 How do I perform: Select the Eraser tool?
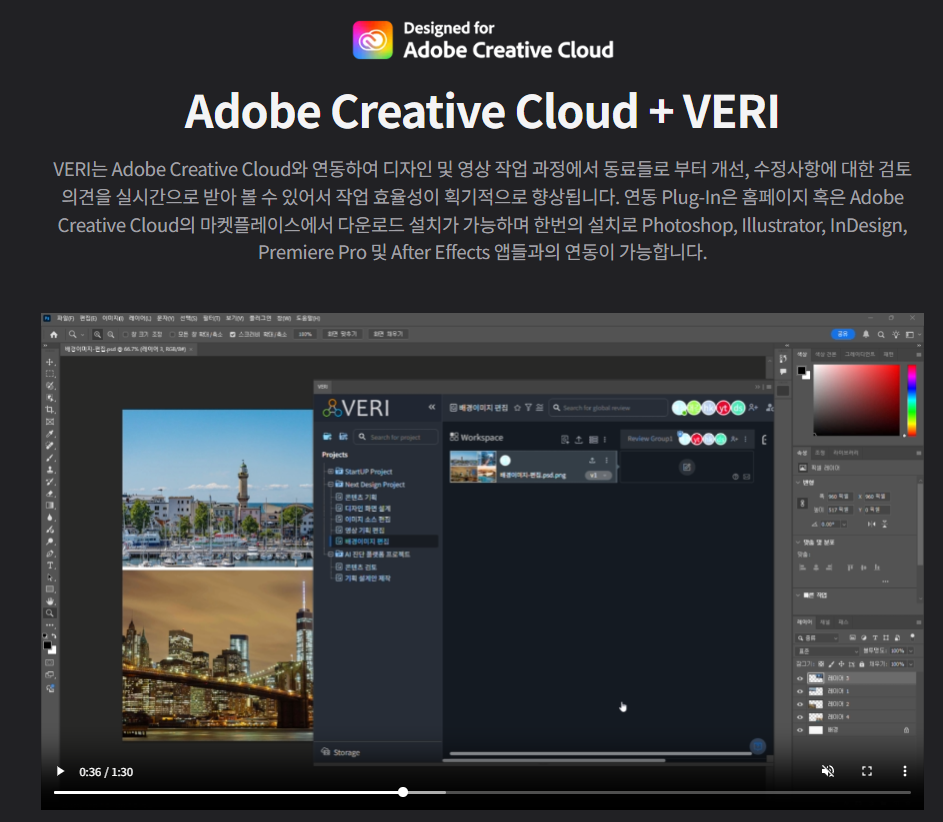point(50,494)
